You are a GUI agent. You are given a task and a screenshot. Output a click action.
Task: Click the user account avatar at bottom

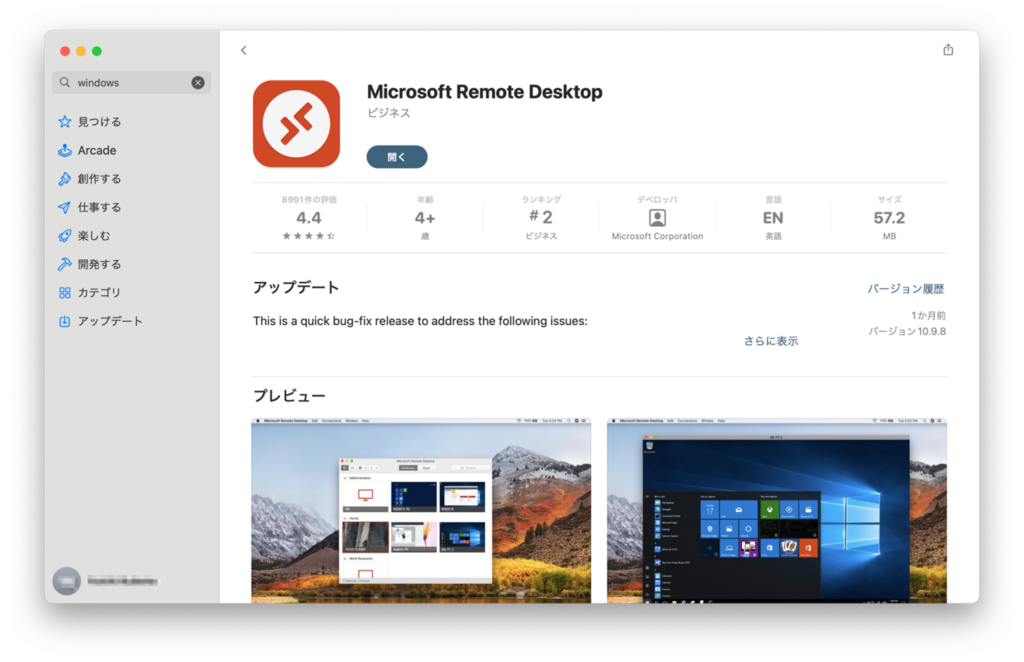(x=66, y=580)
